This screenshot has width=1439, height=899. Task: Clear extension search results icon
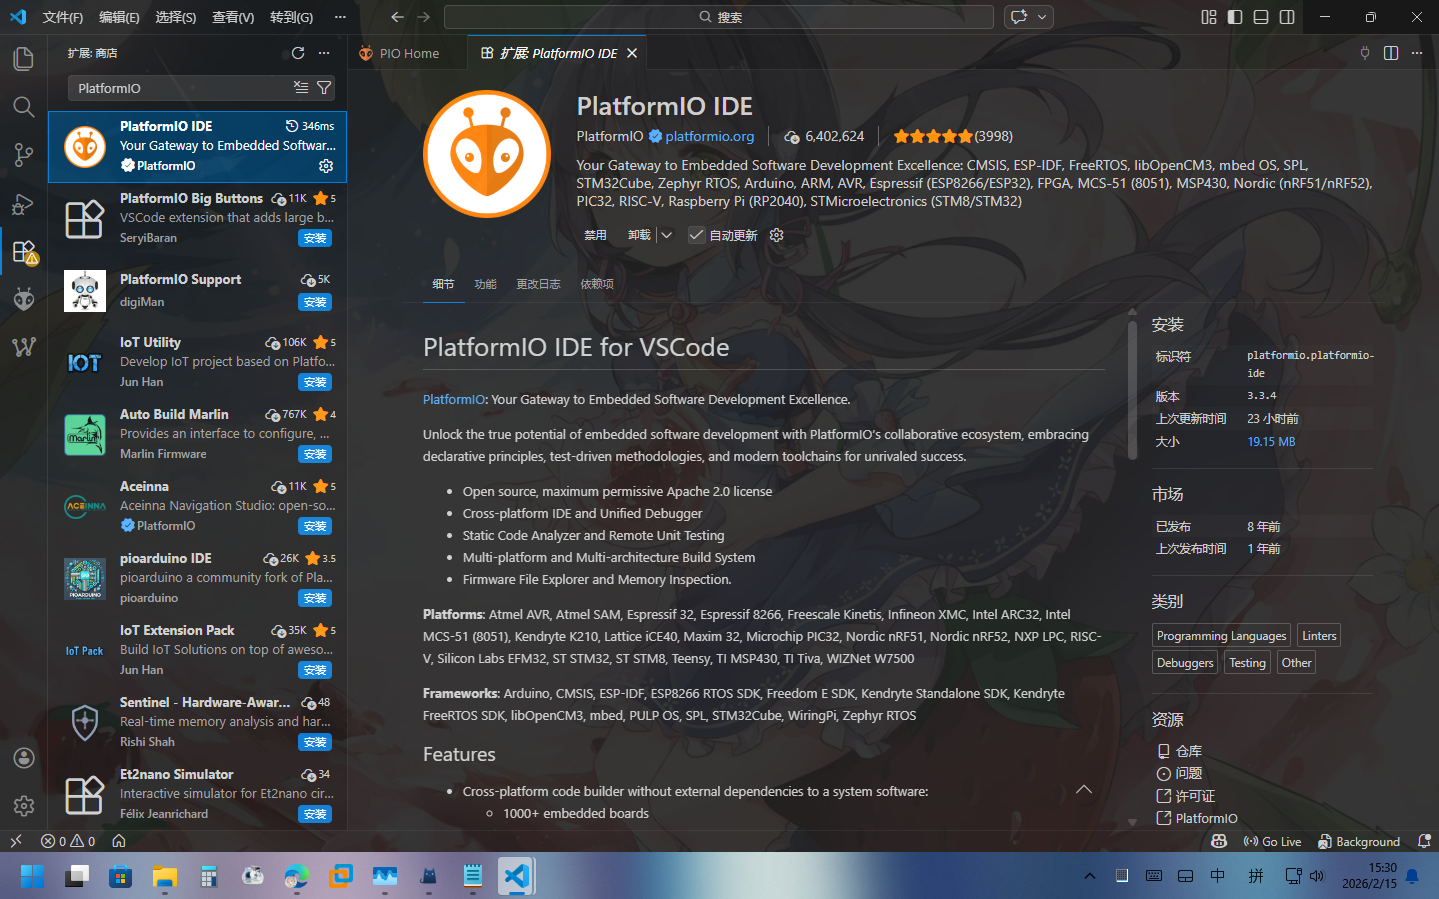point(301,88)
